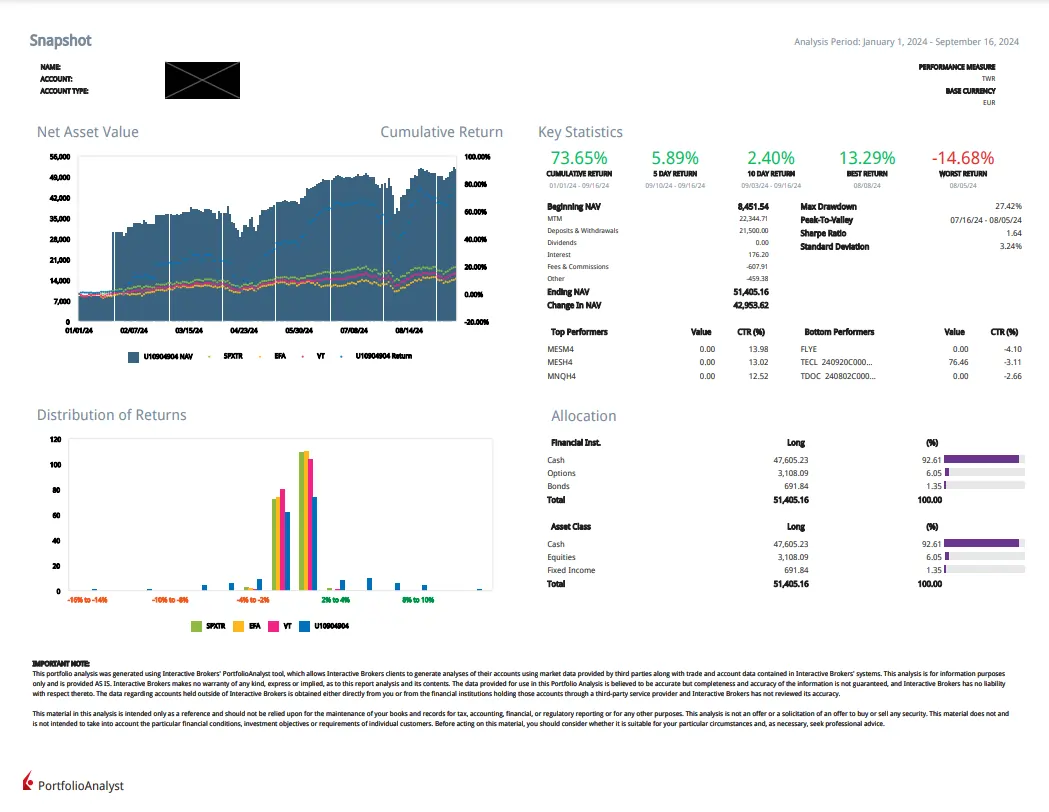Click the Cash percentage bar under Financial Inst.
The height and width of the screenshot is (812, 1049).
(x=984, y=460)
